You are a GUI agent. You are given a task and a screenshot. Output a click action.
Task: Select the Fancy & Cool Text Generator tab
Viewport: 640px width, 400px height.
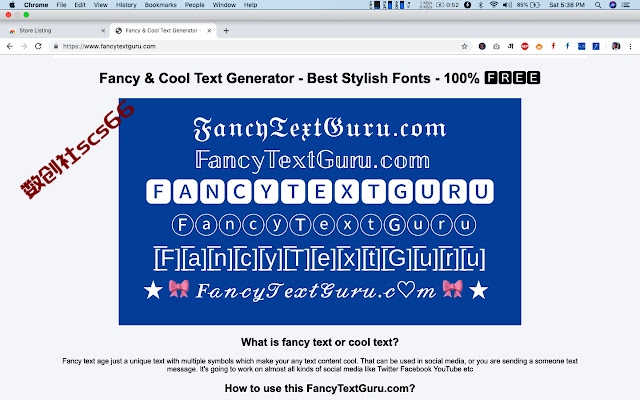[163, 31]
